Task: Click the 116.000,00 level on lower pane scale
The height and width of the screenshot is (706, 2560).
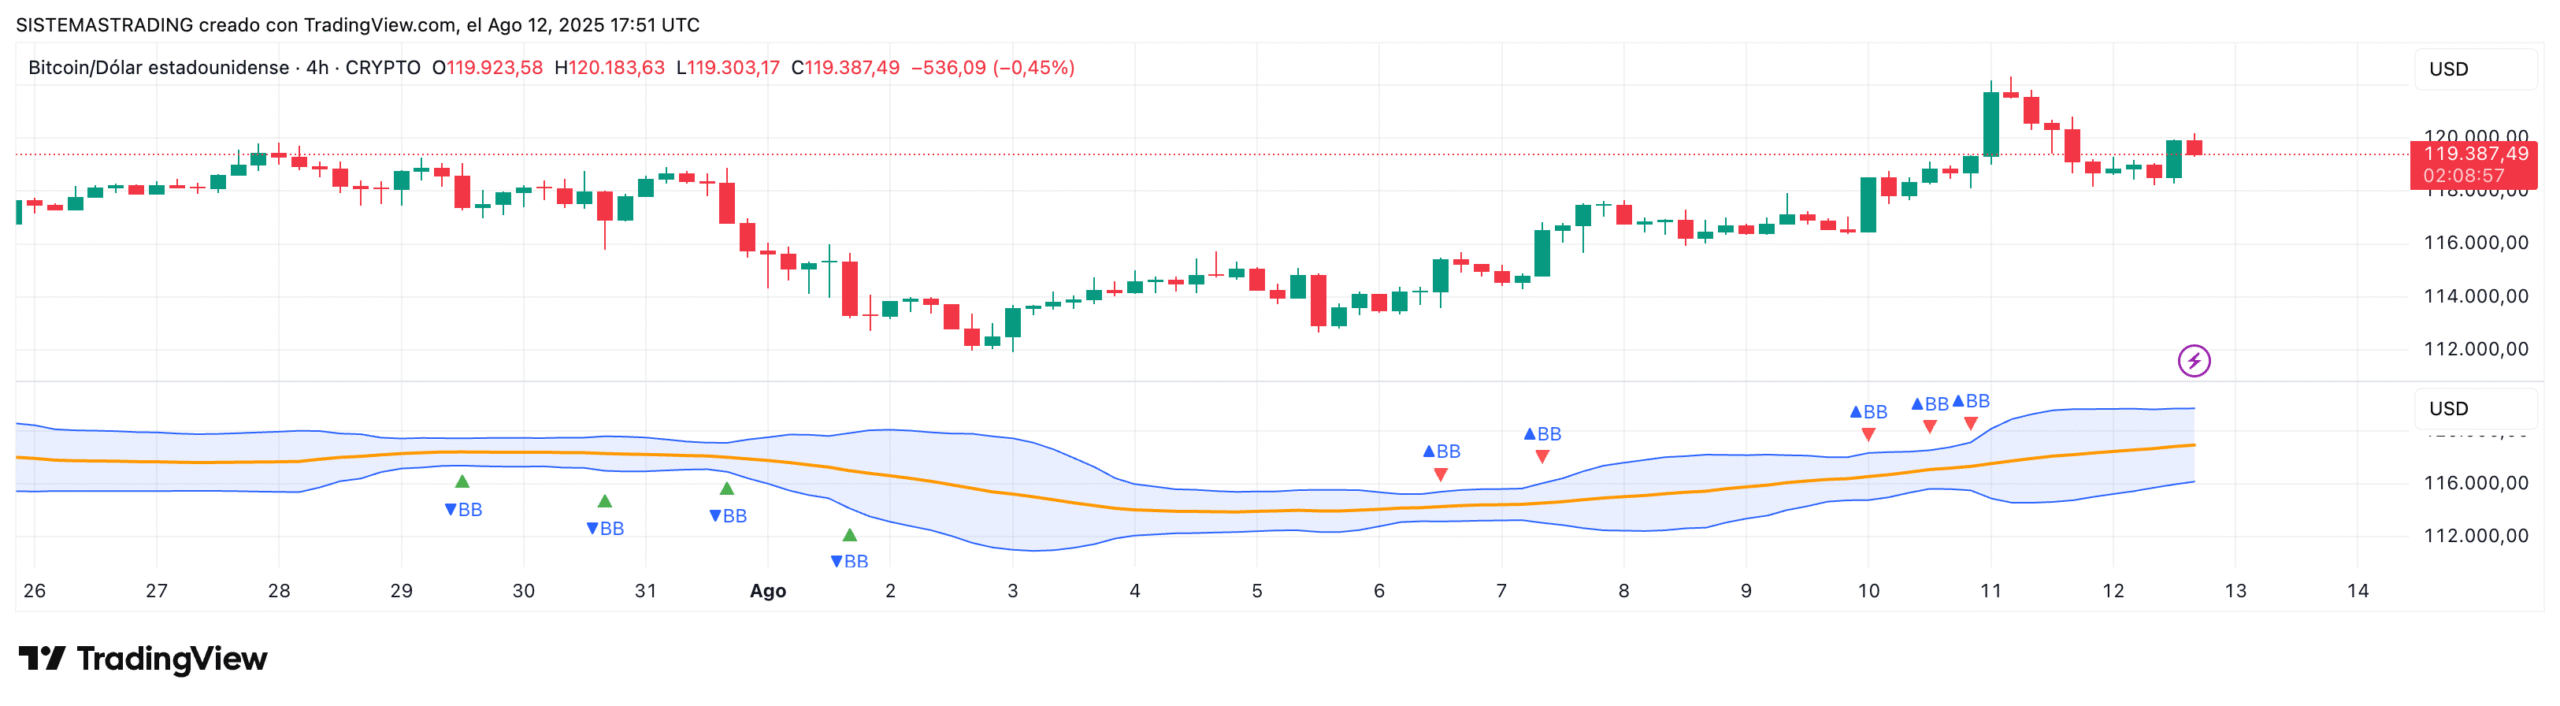Action: click(2475, 483)
